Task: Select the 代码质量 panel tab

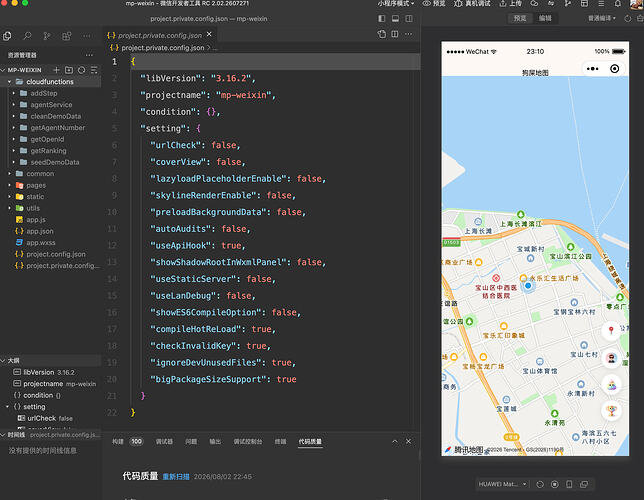Action: pyautogui.click(x=310, y=442)
